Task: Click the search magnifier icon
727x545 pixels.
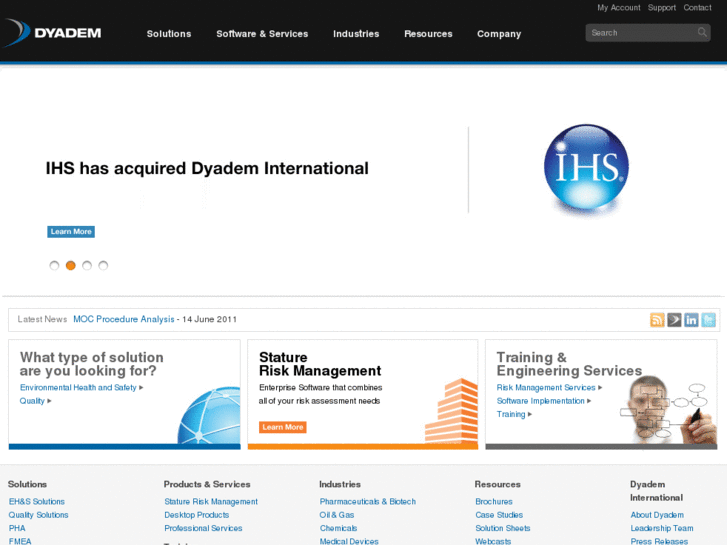Action: (703, 33)
